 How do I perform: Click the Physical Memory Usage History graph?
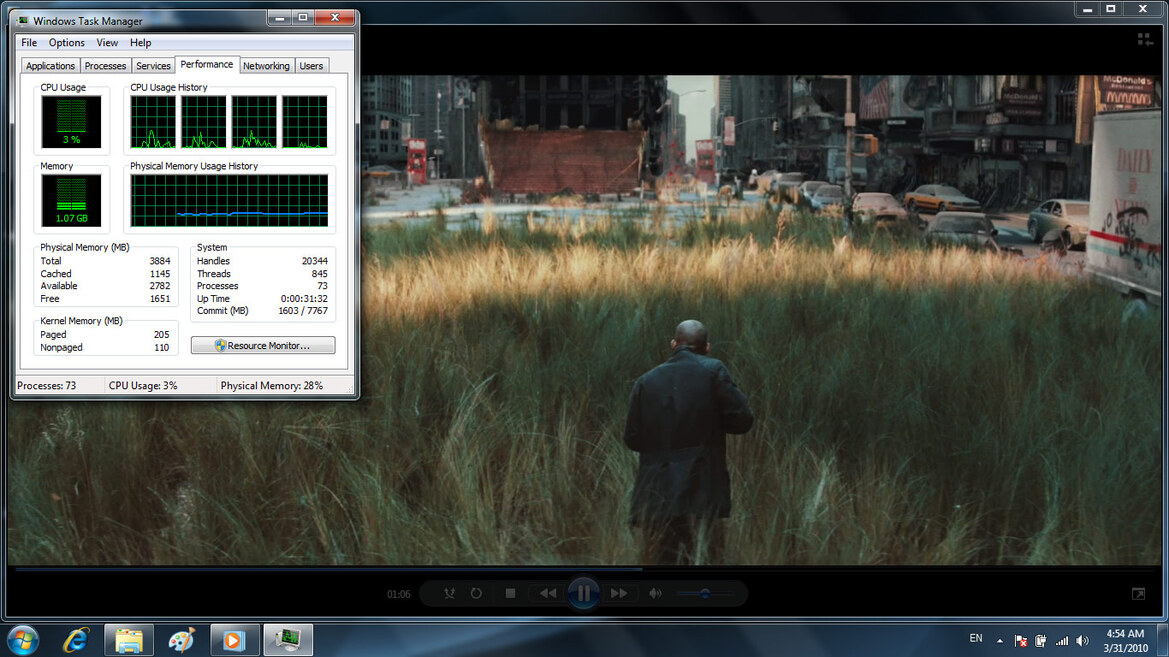229,201
